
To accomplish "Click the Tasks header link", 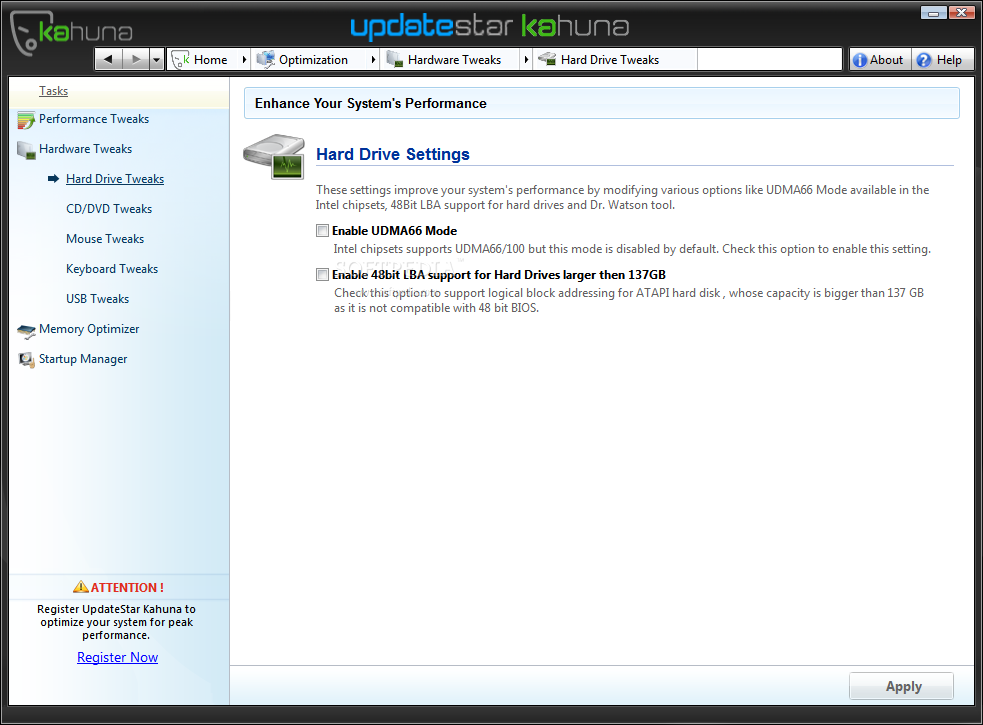I will click(53, 91).
